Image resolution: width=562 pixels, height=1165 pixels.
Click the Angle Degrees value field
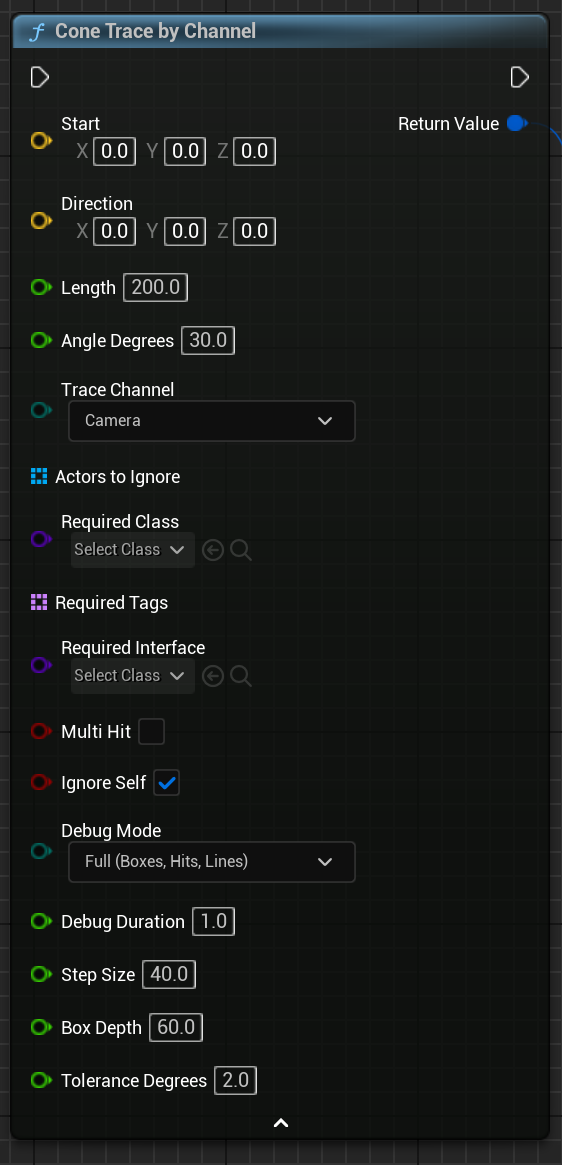[x=208, y=341]
